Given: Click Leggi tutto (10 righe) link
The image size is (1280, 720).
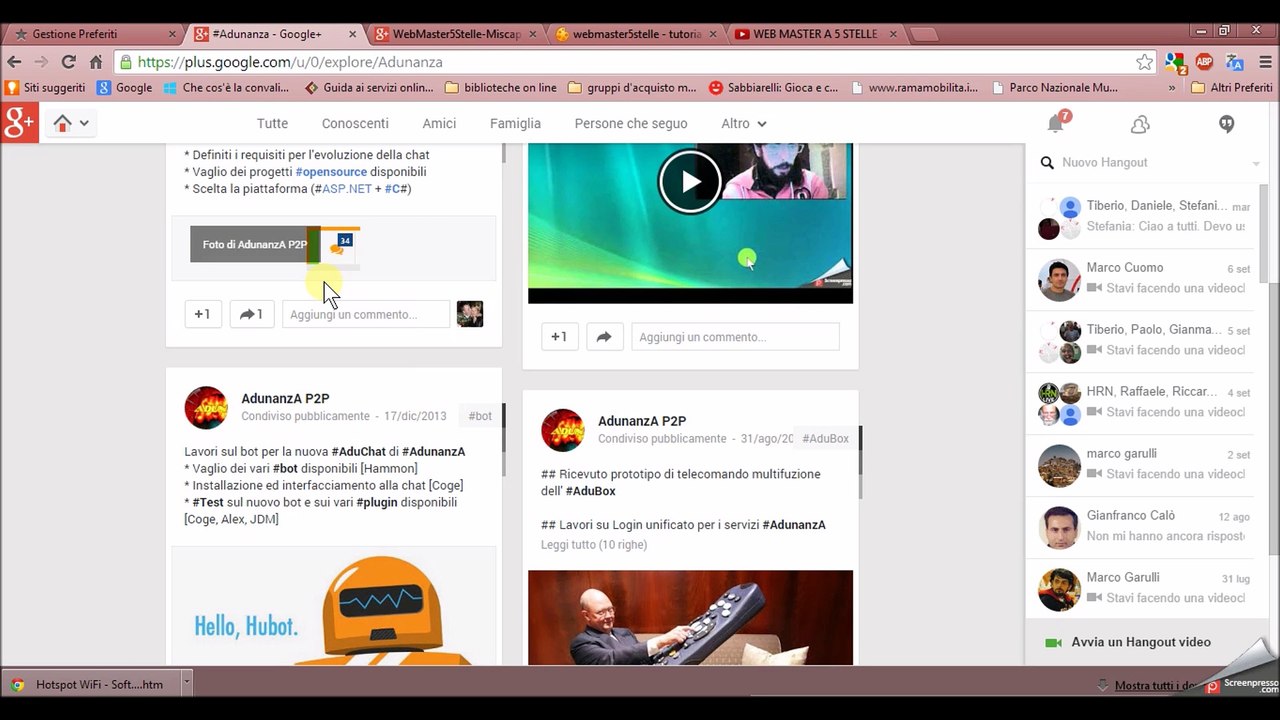Looking at the screenshot, I should [x=594, y=545].
